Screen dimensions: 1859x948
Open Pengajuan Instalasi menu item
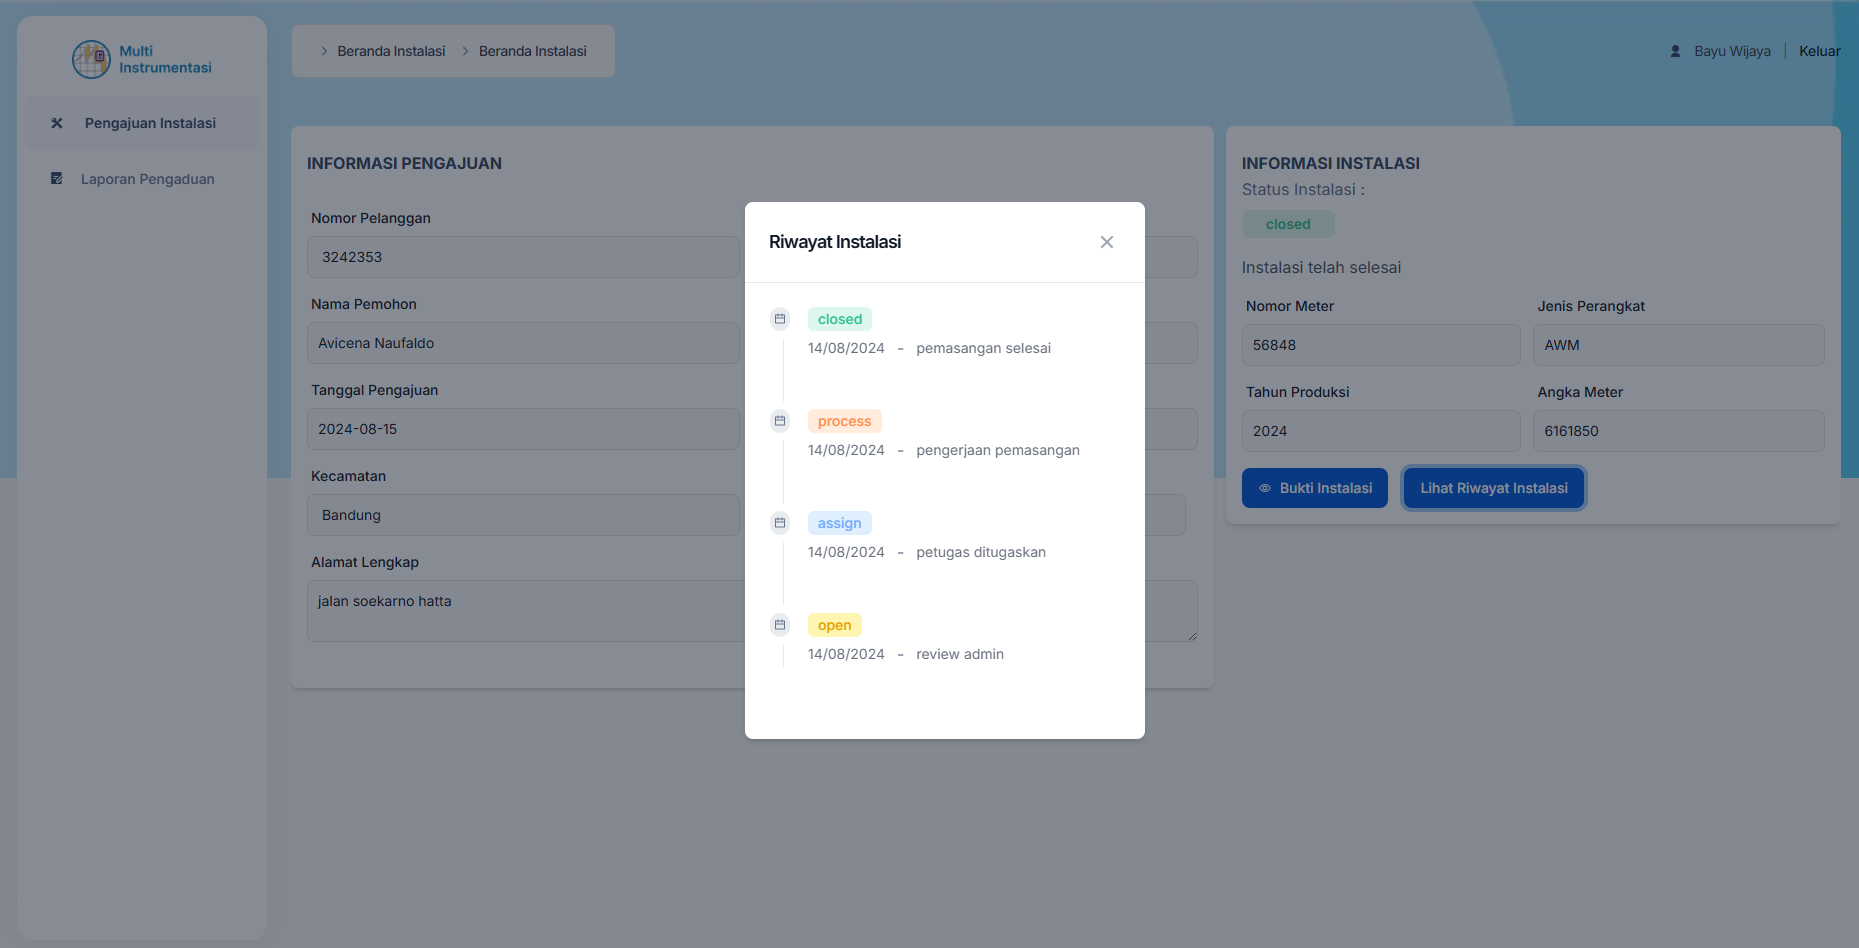(150, 123)
